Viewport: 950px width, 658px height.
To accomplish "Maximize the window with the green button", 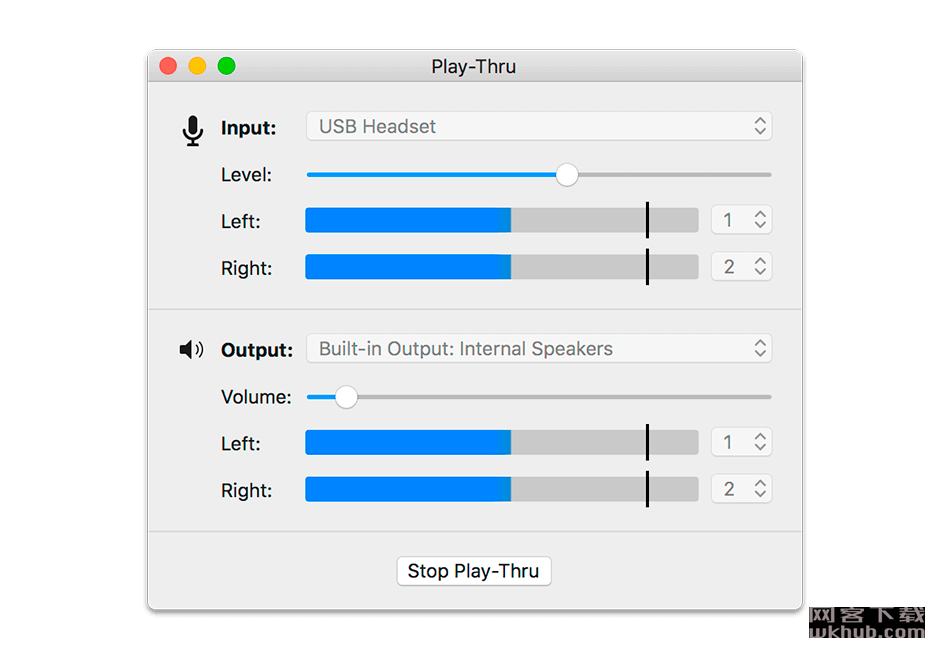I will (226, 65).
